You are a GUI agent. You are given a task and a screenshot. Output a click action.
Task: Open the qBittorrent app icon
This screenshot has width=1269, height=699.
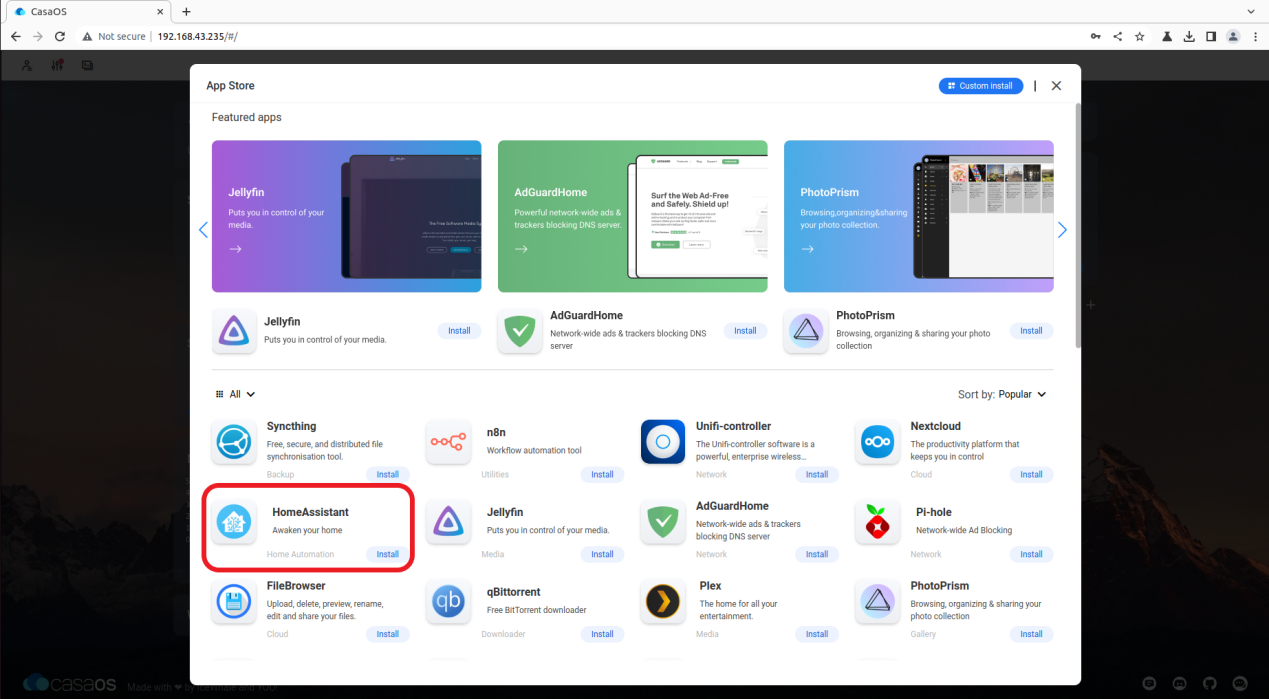pyautogui.click(x=449, y=602)
